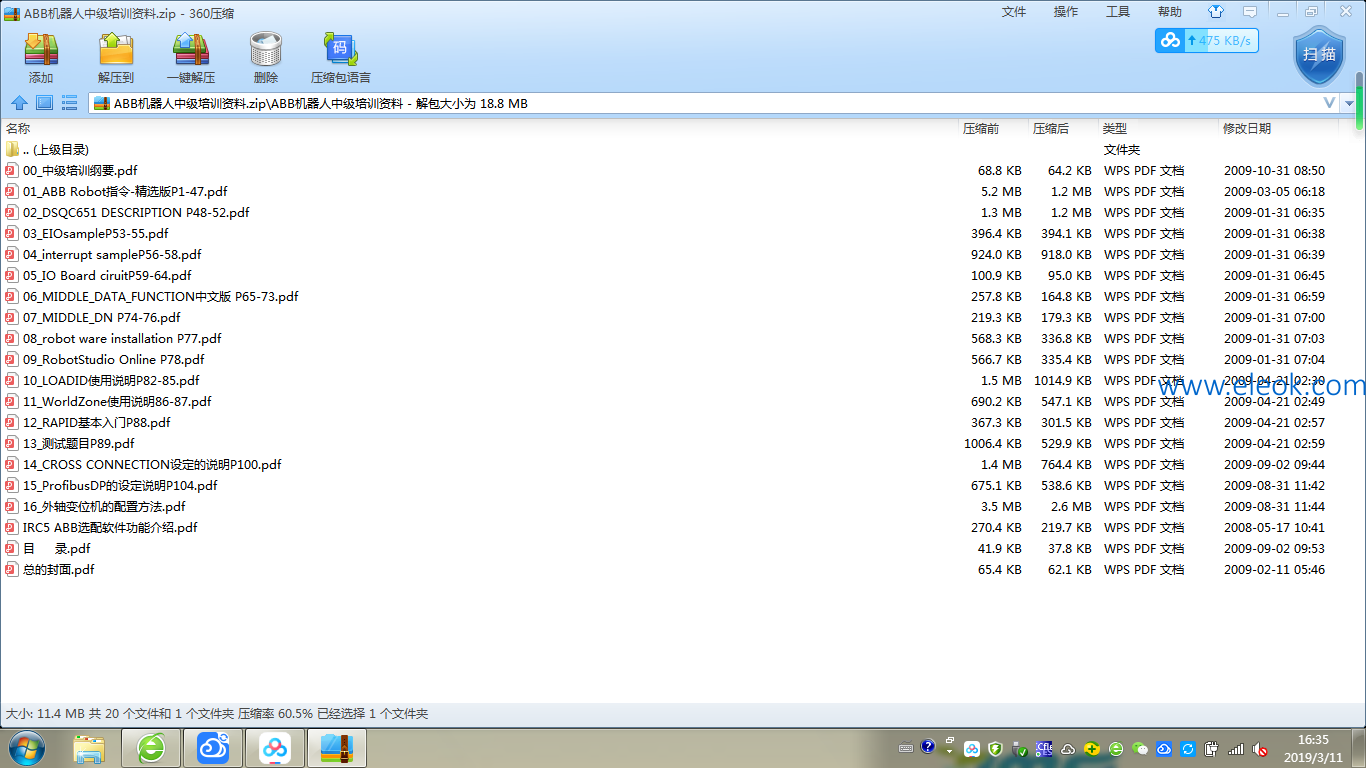The height and width of the screenshot is (768, 1366).
Task: Open Windows Explorer from the taskbar
Action: pos(88,748)
